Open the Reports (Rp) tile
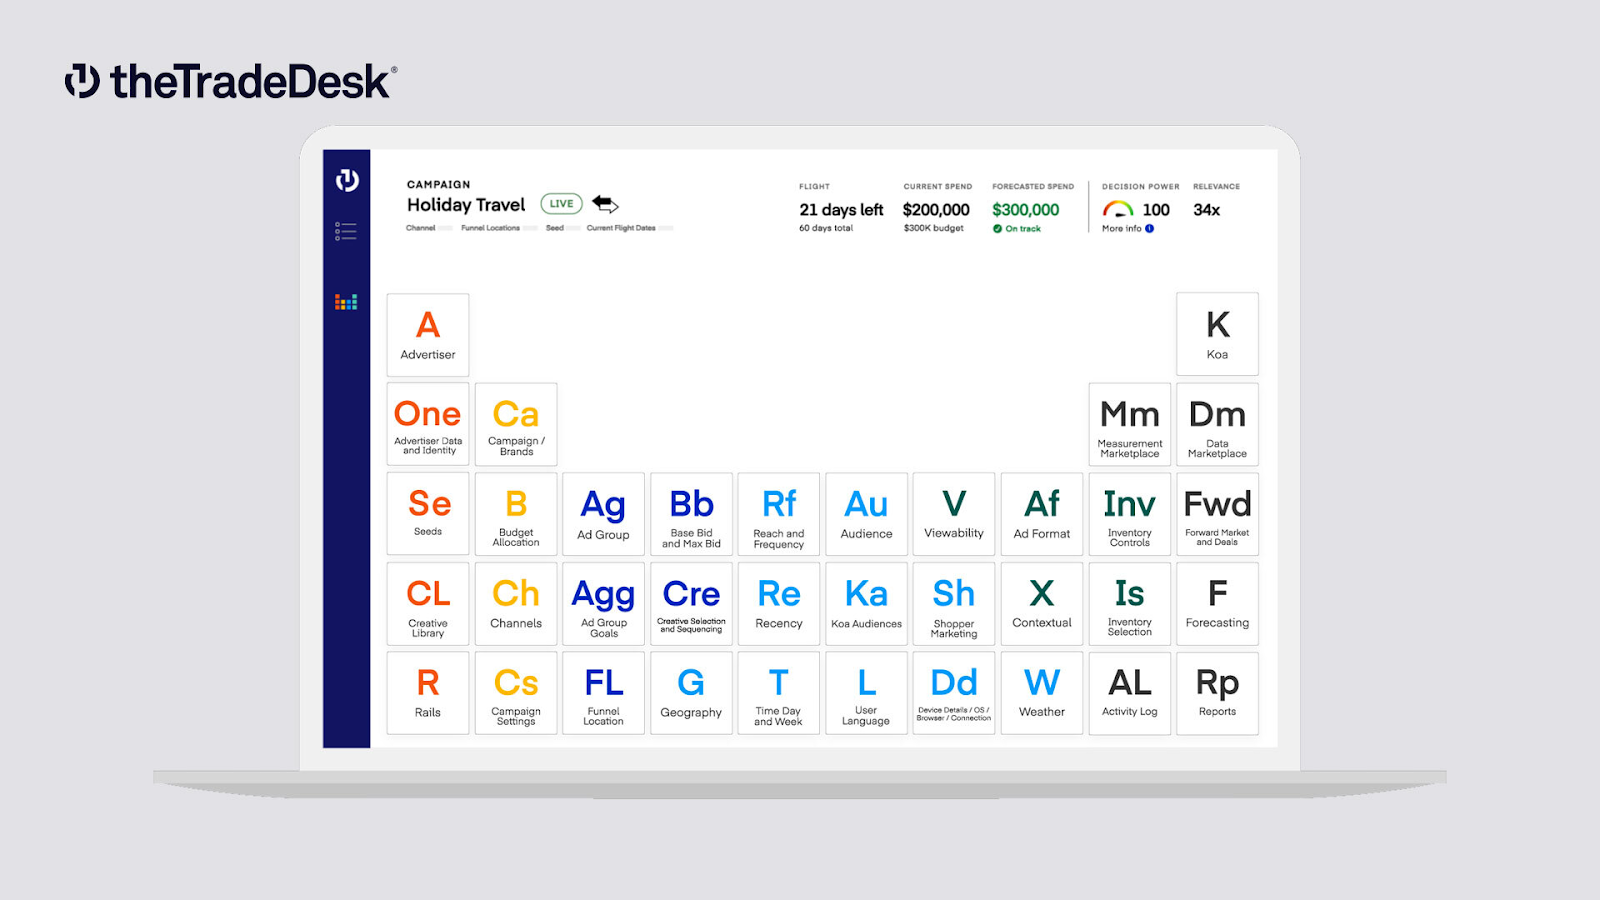Image resolution: width=1600 pixels, height=900 pixels. 1217,692
